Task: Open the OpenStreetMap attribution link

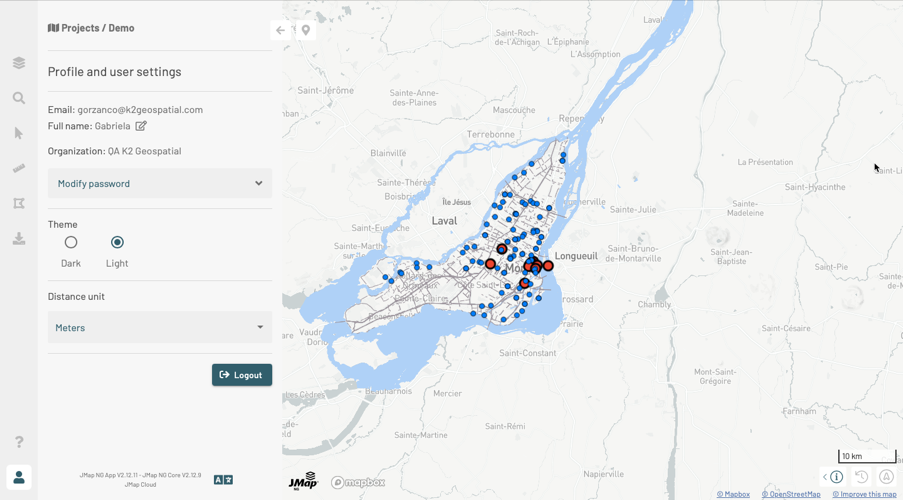Action: [x=791, y=494]
